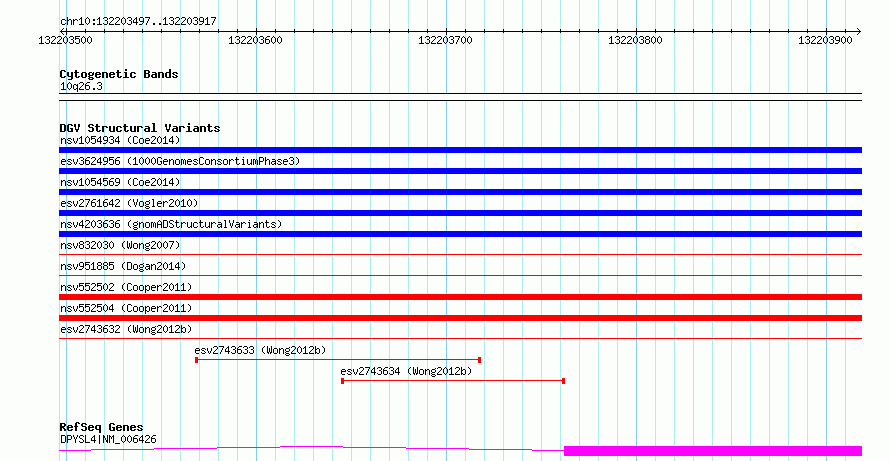Click the nsv1054934 (Coe2014) variant label
Image resolution: width=890 pixels, height=461 pixels.
click(x=120, y=140)
